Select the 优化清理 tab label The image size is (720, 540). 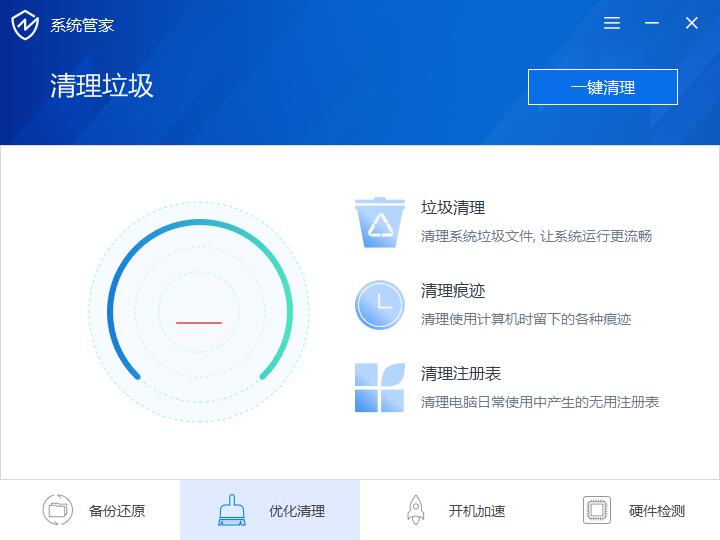297,511
